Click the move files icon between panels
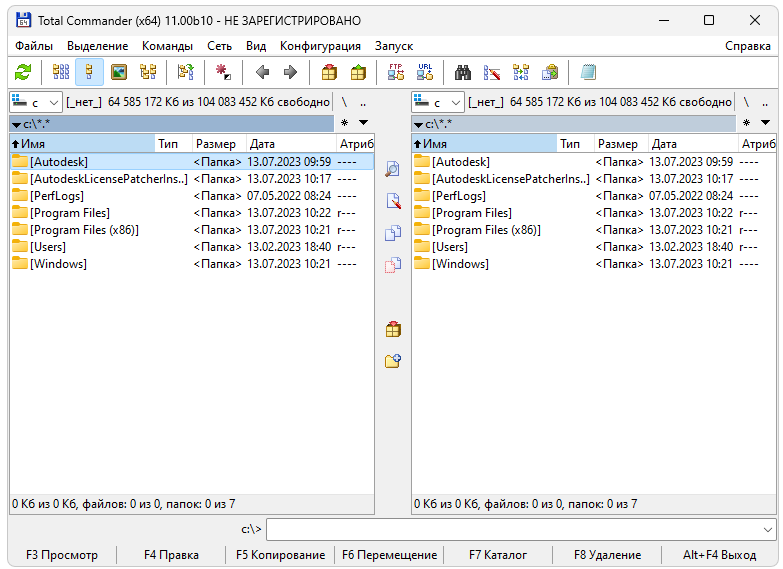The height and width of the screenshot is (569, 783). (x=393, y=265)
